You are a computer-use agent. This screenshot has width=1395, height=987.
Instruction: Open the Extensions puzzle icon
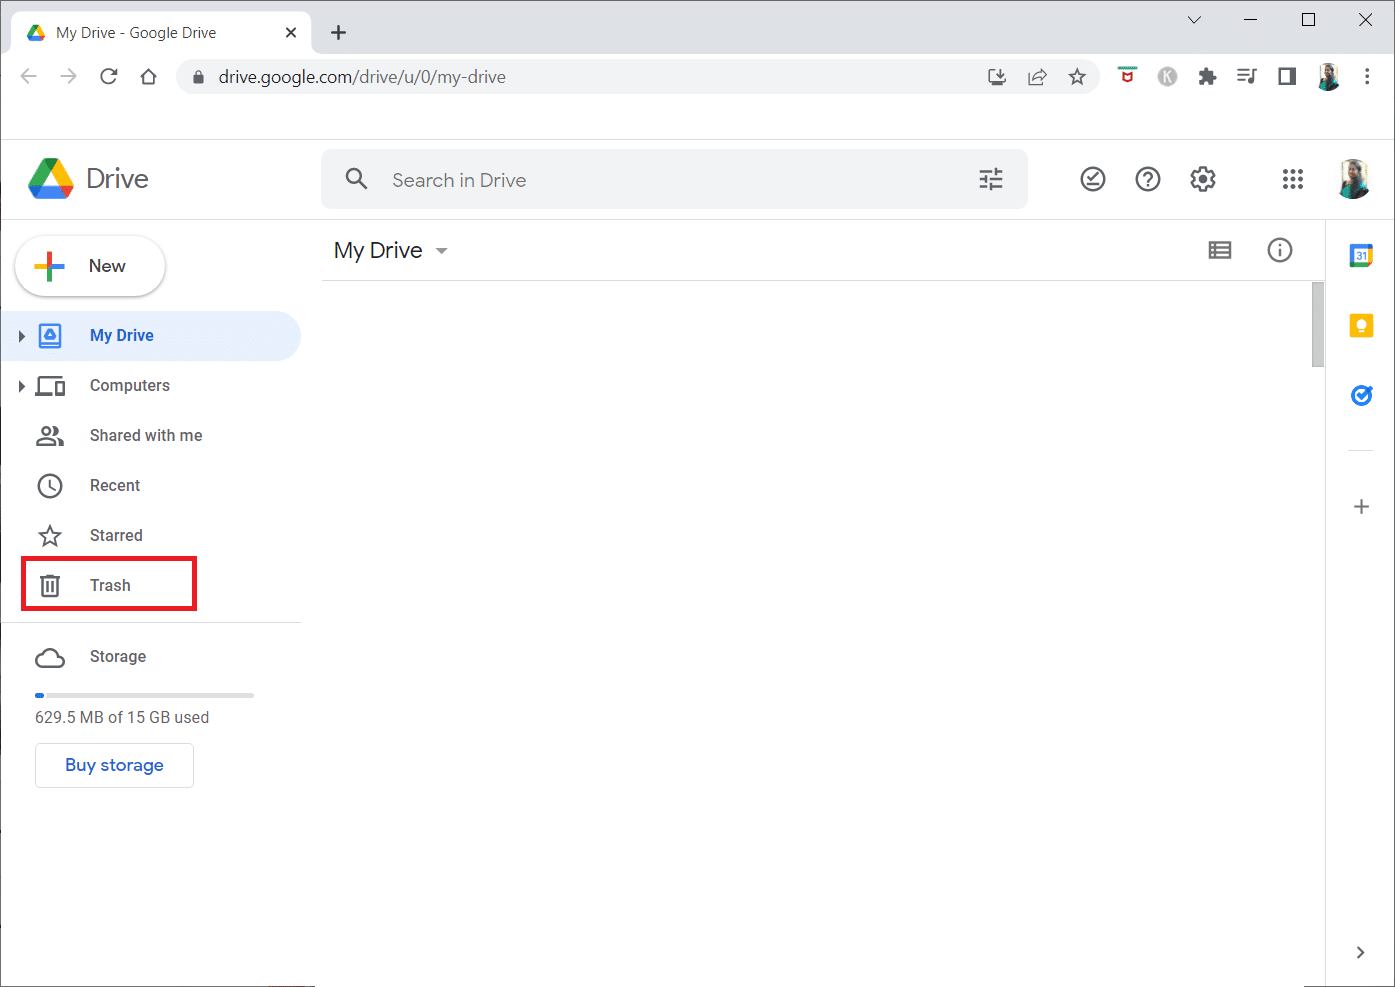coord(1207,77)
